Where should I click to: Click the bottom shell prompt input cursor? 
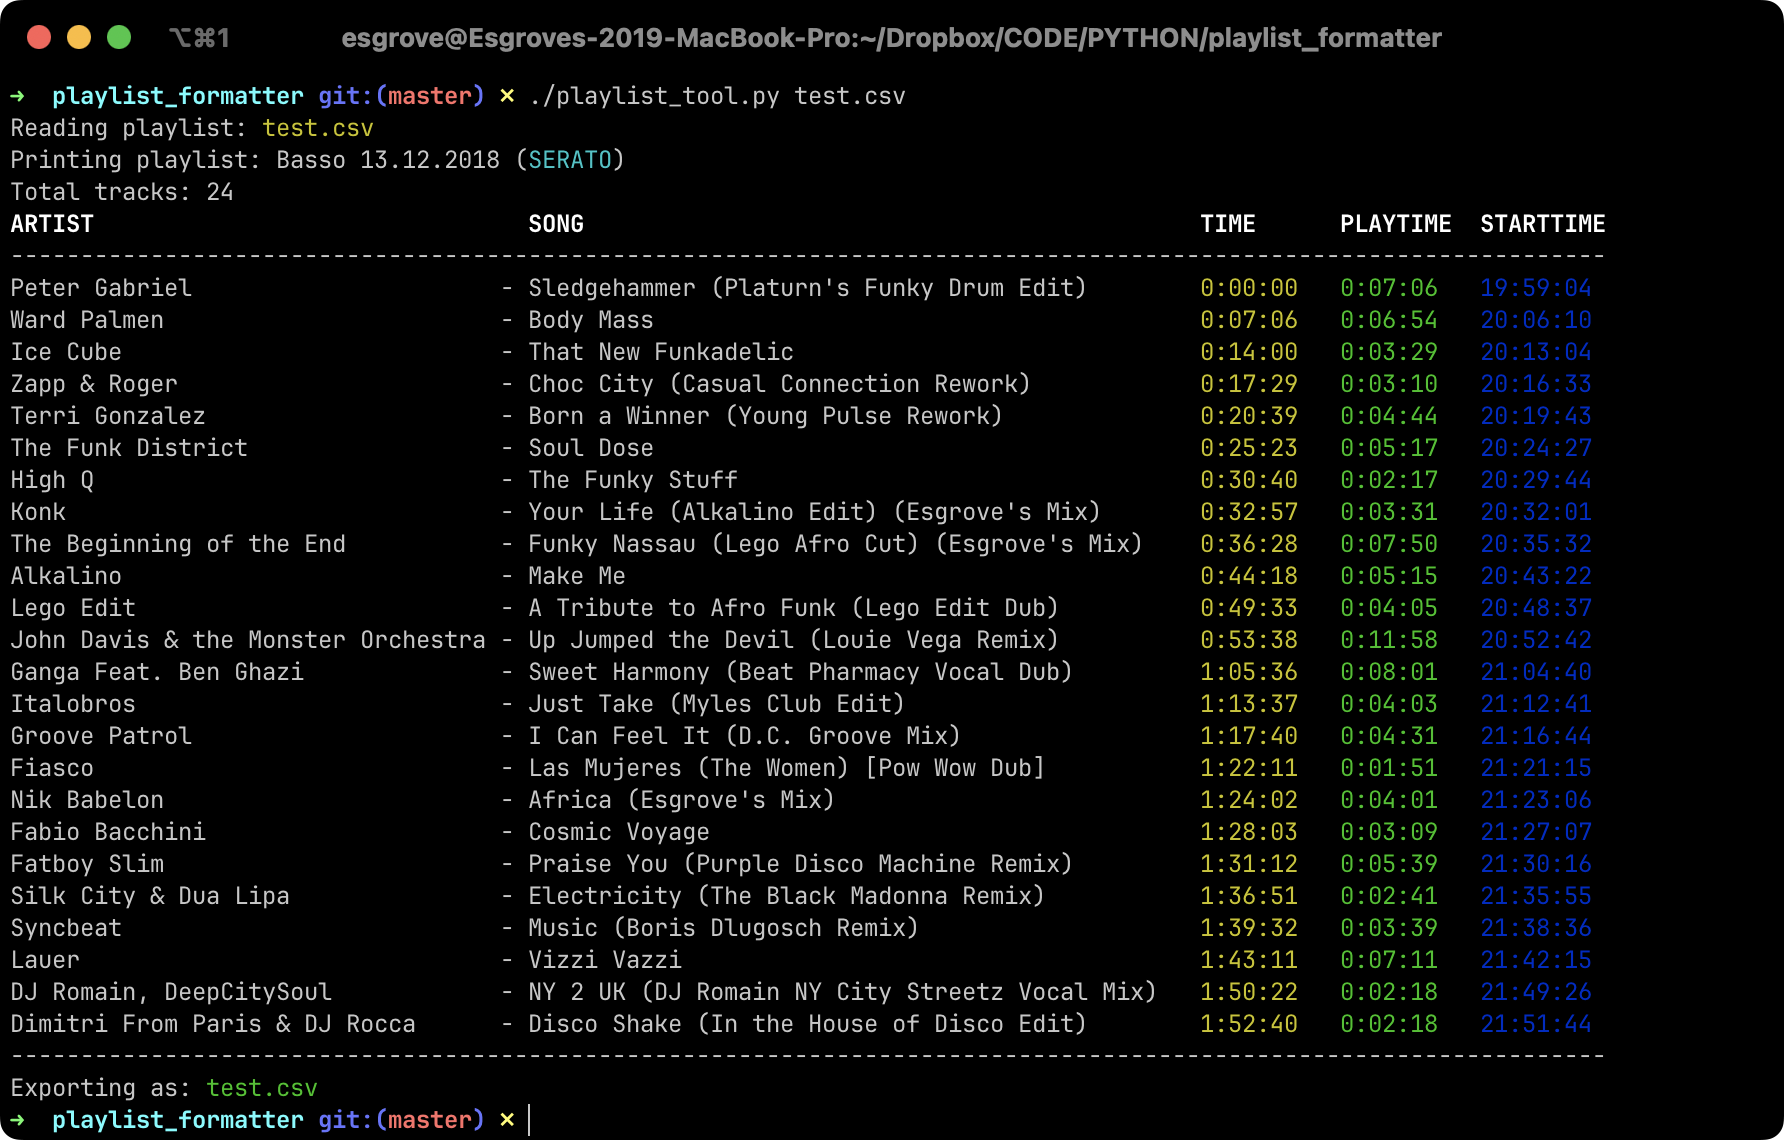[530, 1120]
